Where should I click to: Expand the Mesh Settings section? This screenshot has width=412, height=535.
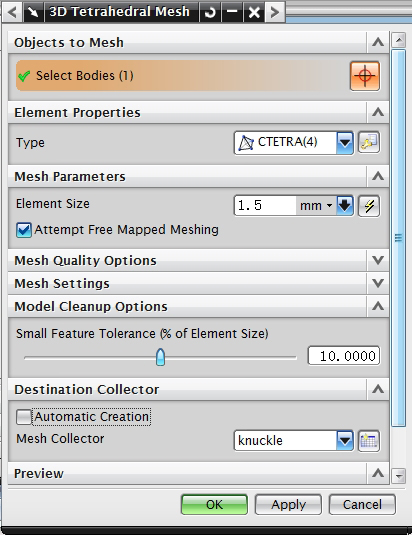click(378, 283)
